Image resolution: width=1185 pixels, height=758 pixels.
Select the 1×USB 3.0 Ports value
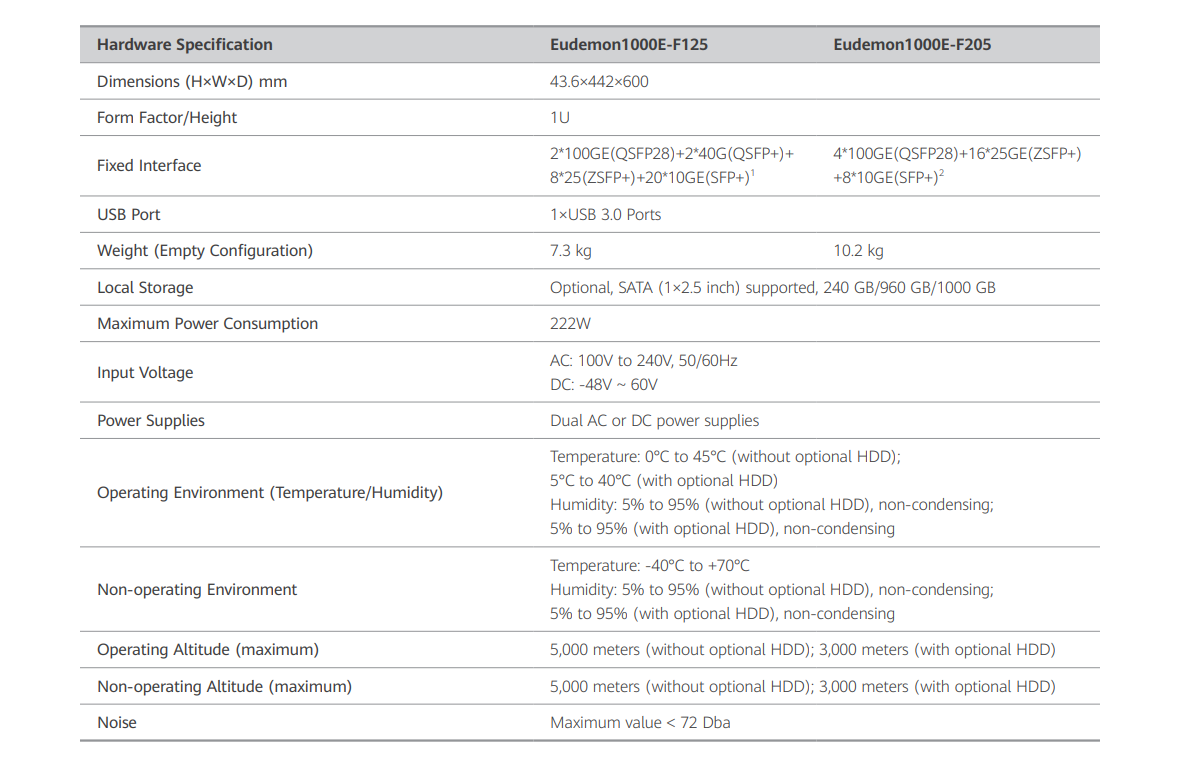pyautogui.click(x=605, y=215)
